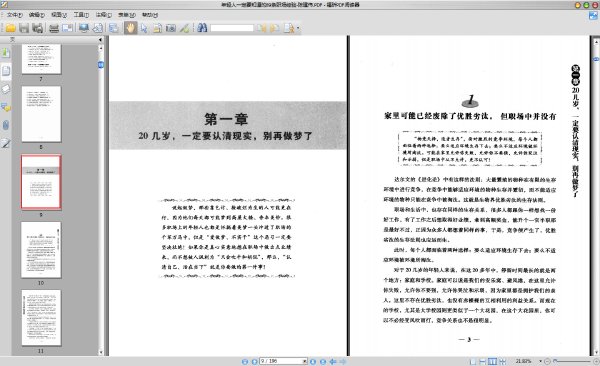Click inside the Find text box
Image resolution: width=600 pixels, height=366 pixels.
(232, 28)
